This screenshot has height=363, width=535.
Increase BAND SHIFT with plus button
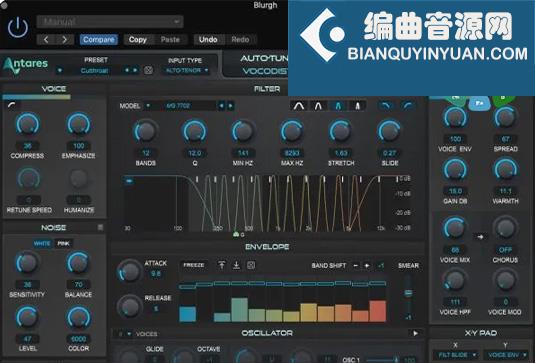(x=367, y=265)
